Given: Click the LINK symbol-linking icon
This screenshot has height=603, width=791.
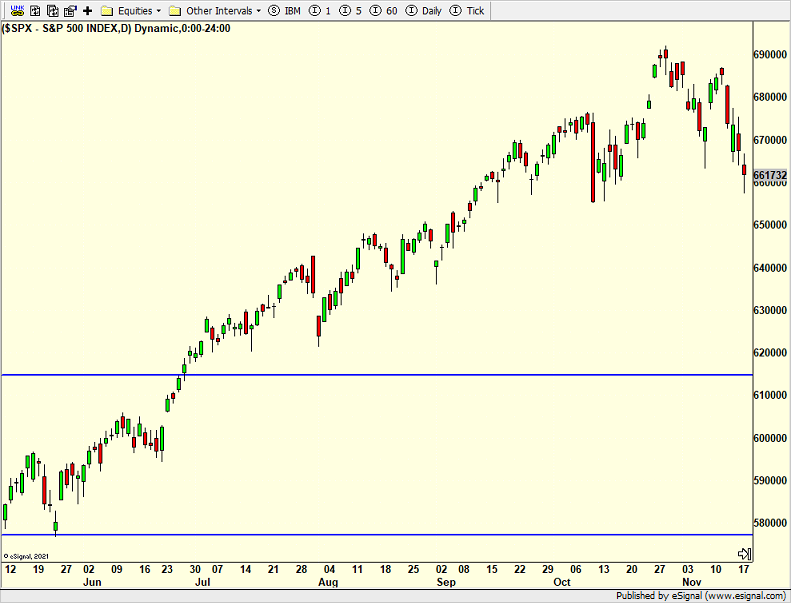Looking at the screenshot, I should point(16,10).
